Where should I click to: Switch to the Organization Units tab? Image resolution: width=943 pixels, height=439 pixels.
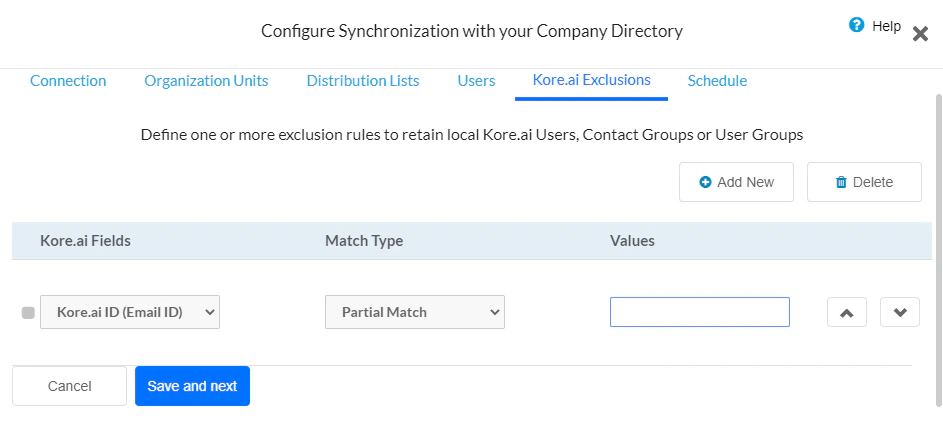[206, 81]
